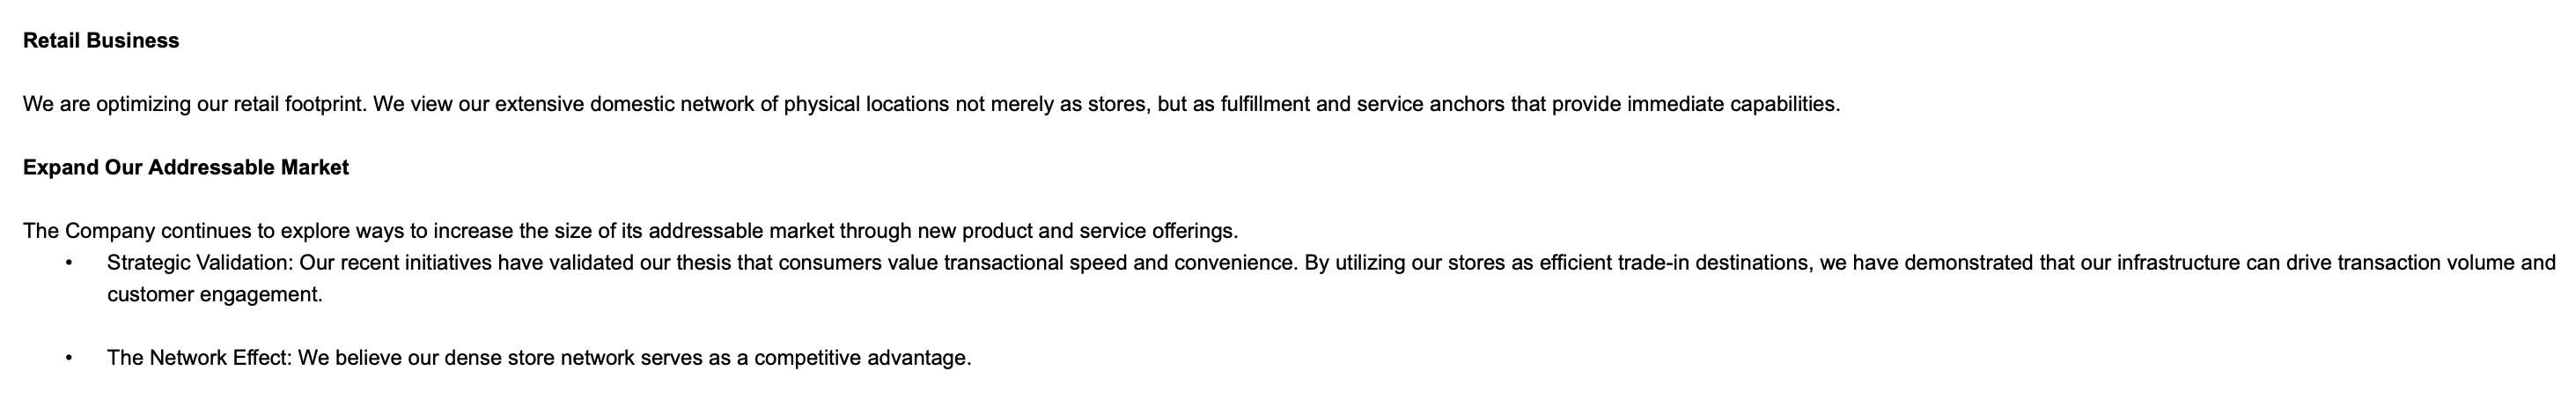
Task: Click the words "The Network Effect"
Action: [199, 358]
